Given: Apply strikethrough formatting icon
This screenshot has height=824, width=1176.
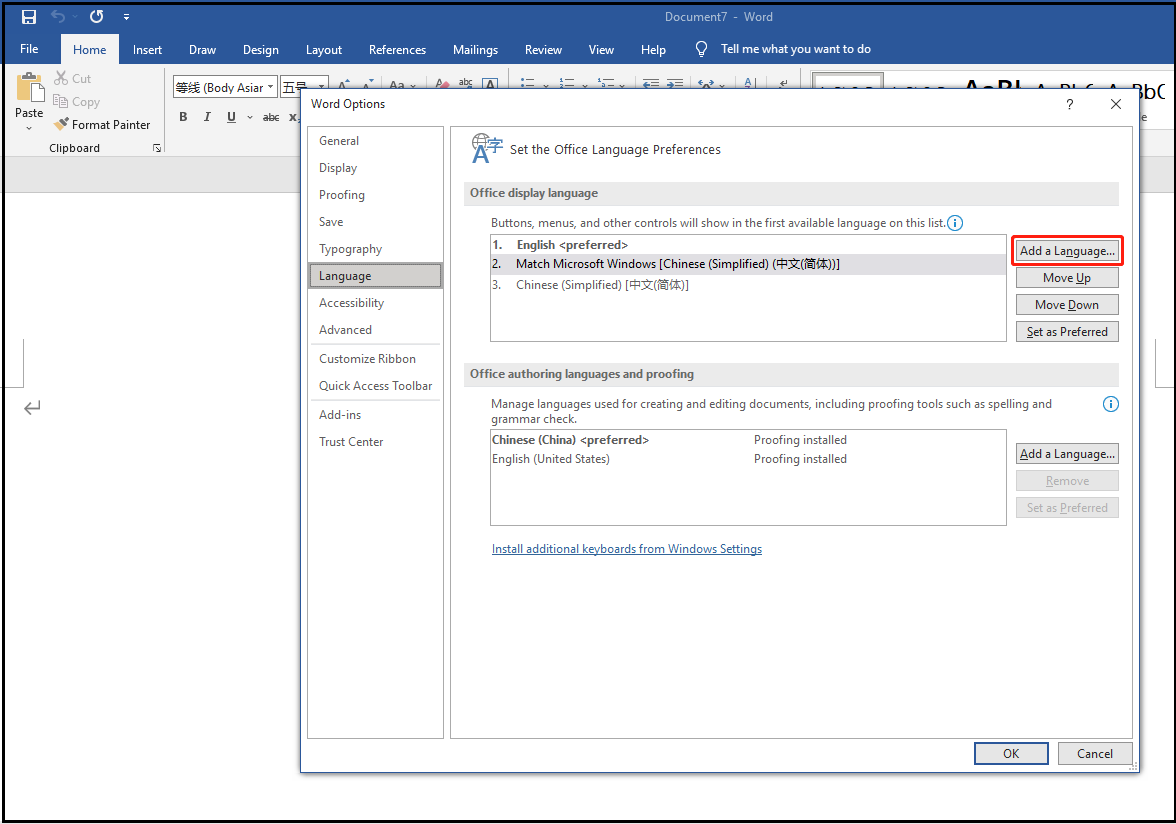Looking at the screenshot, I should (x=271, y=117).
